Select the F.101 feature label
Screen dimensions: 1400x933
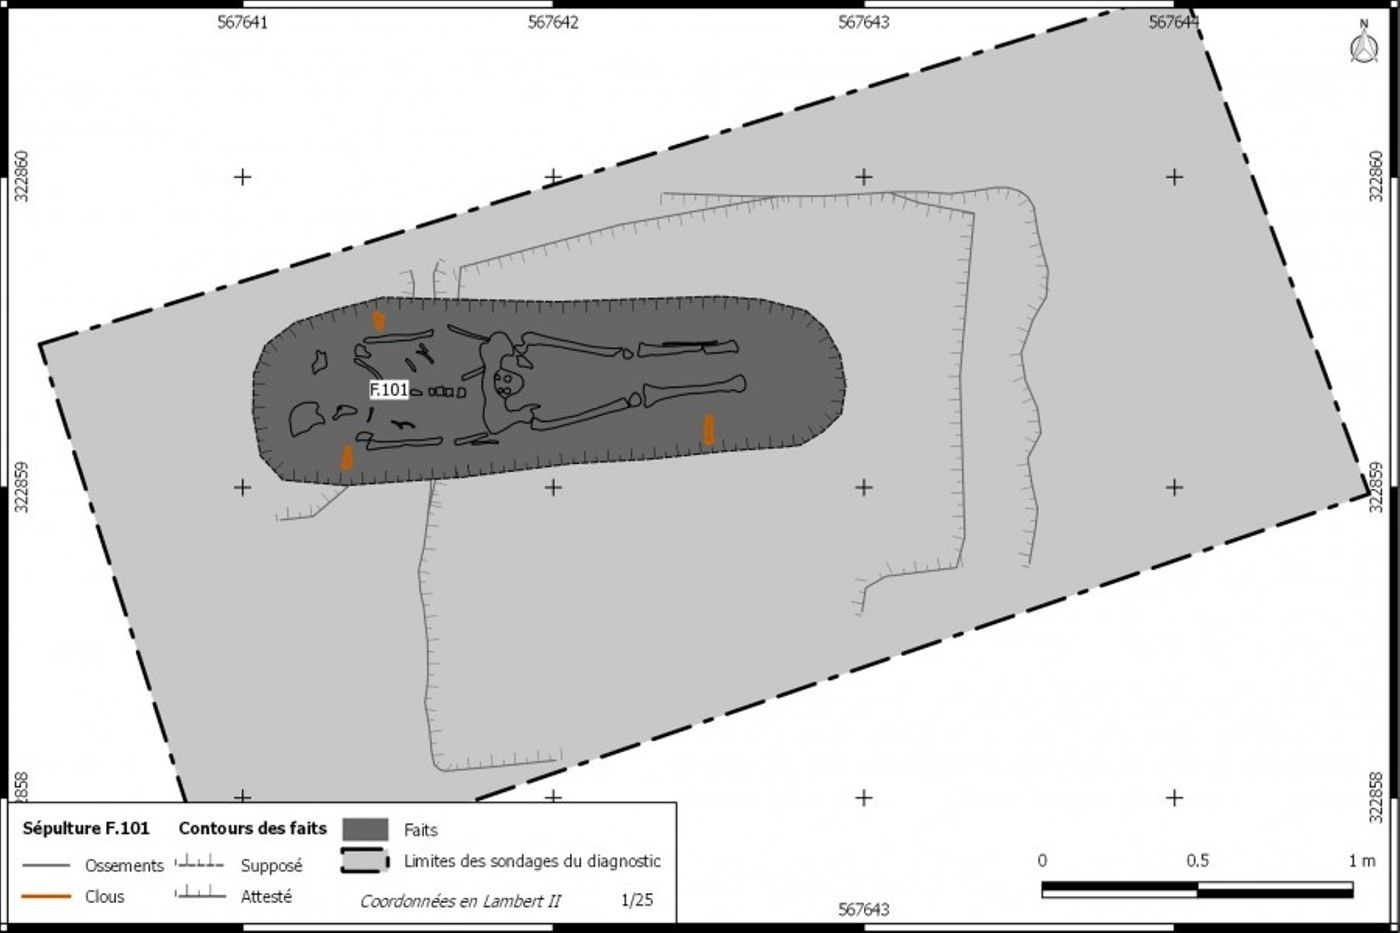(x=389, y=390)
